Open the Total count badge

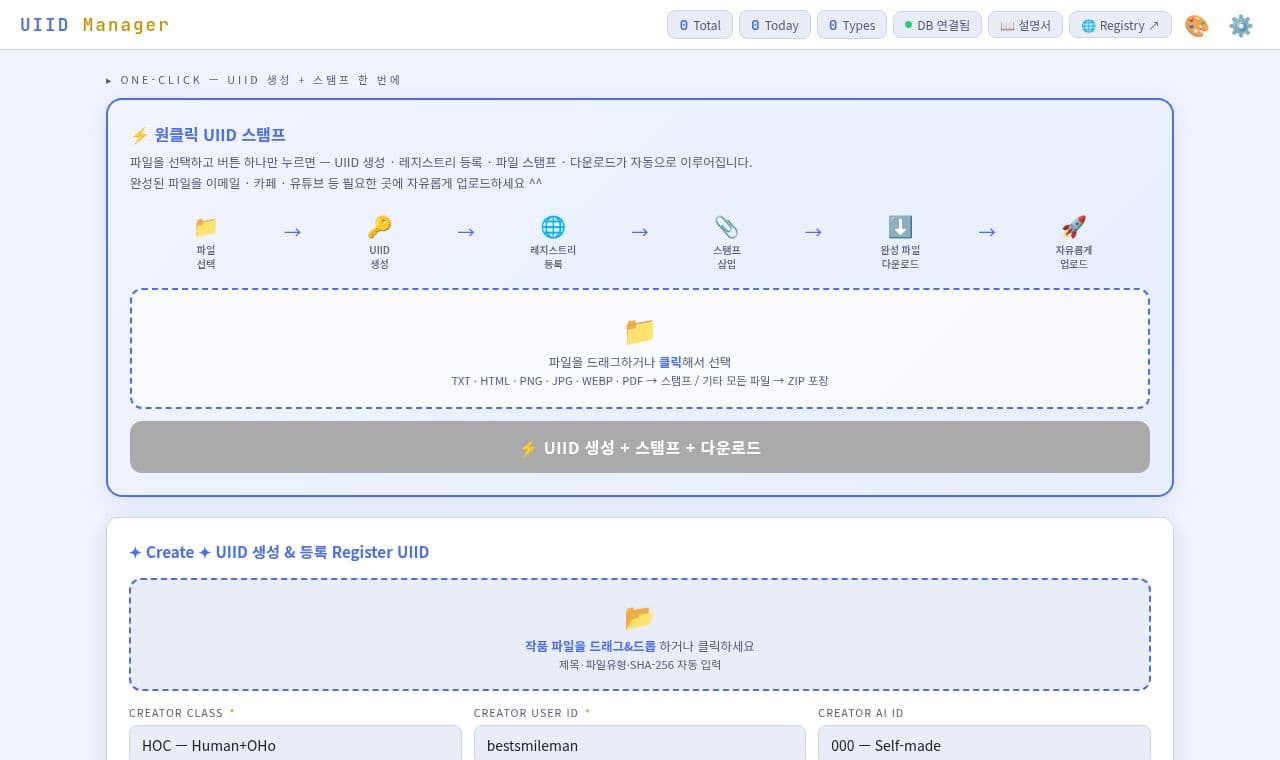pyautogui.click(x=700, y=25)
